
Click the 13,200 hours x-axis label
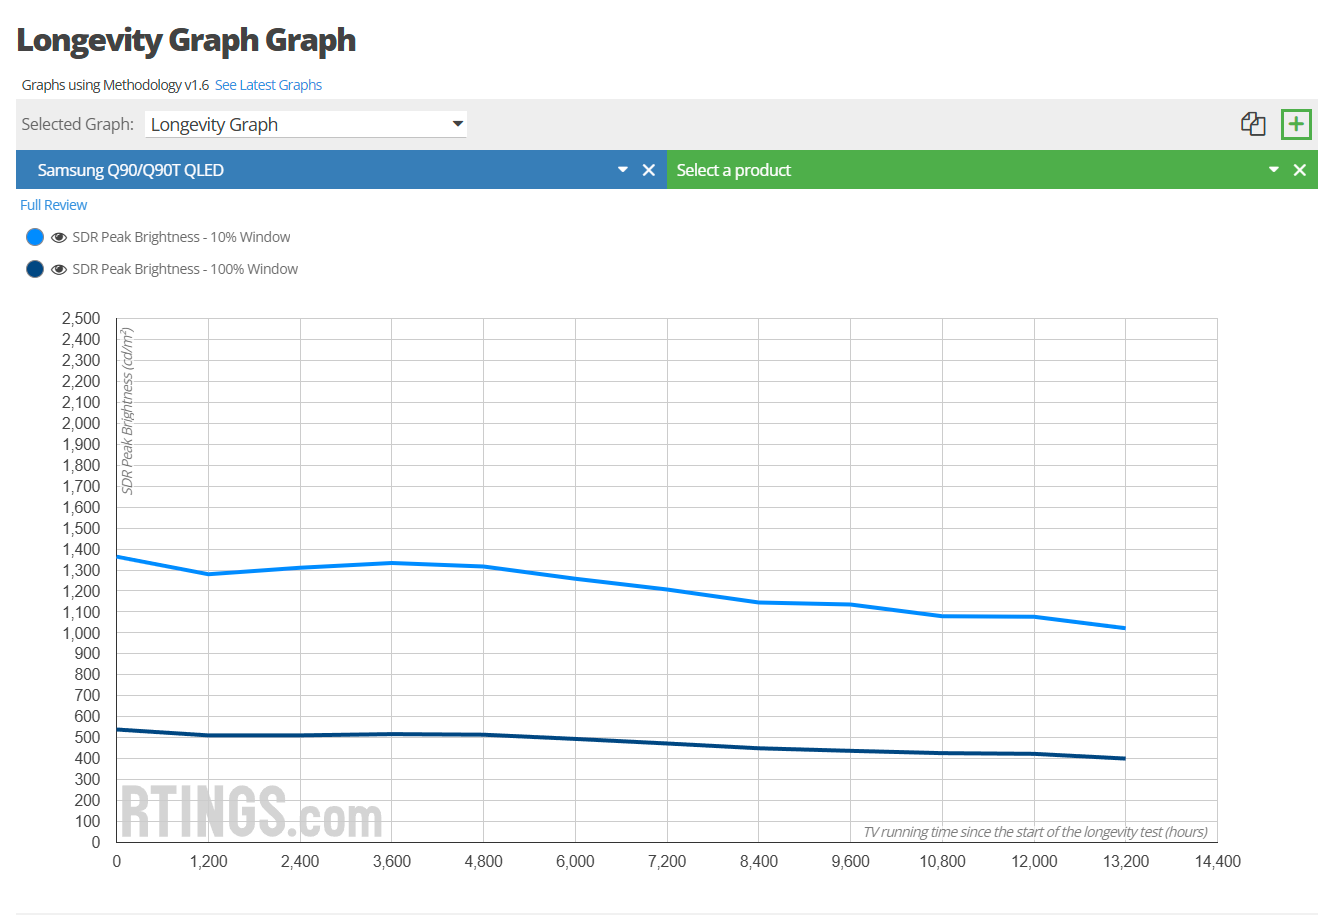pos(1125,861)
